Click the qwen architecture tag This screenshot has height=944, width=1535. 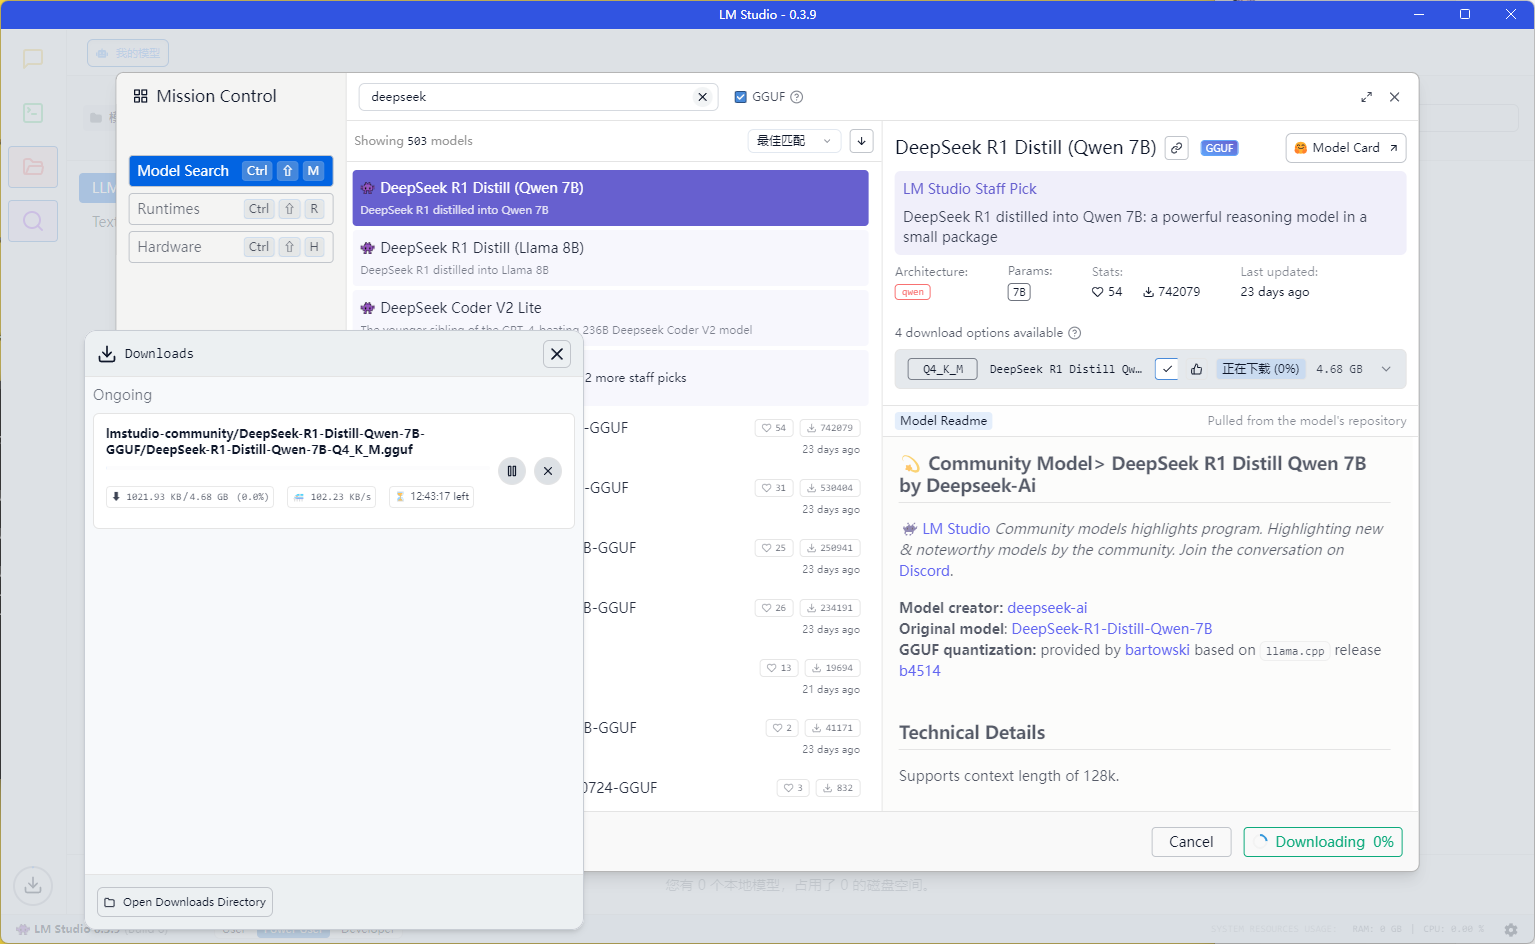tap(912, 292)
